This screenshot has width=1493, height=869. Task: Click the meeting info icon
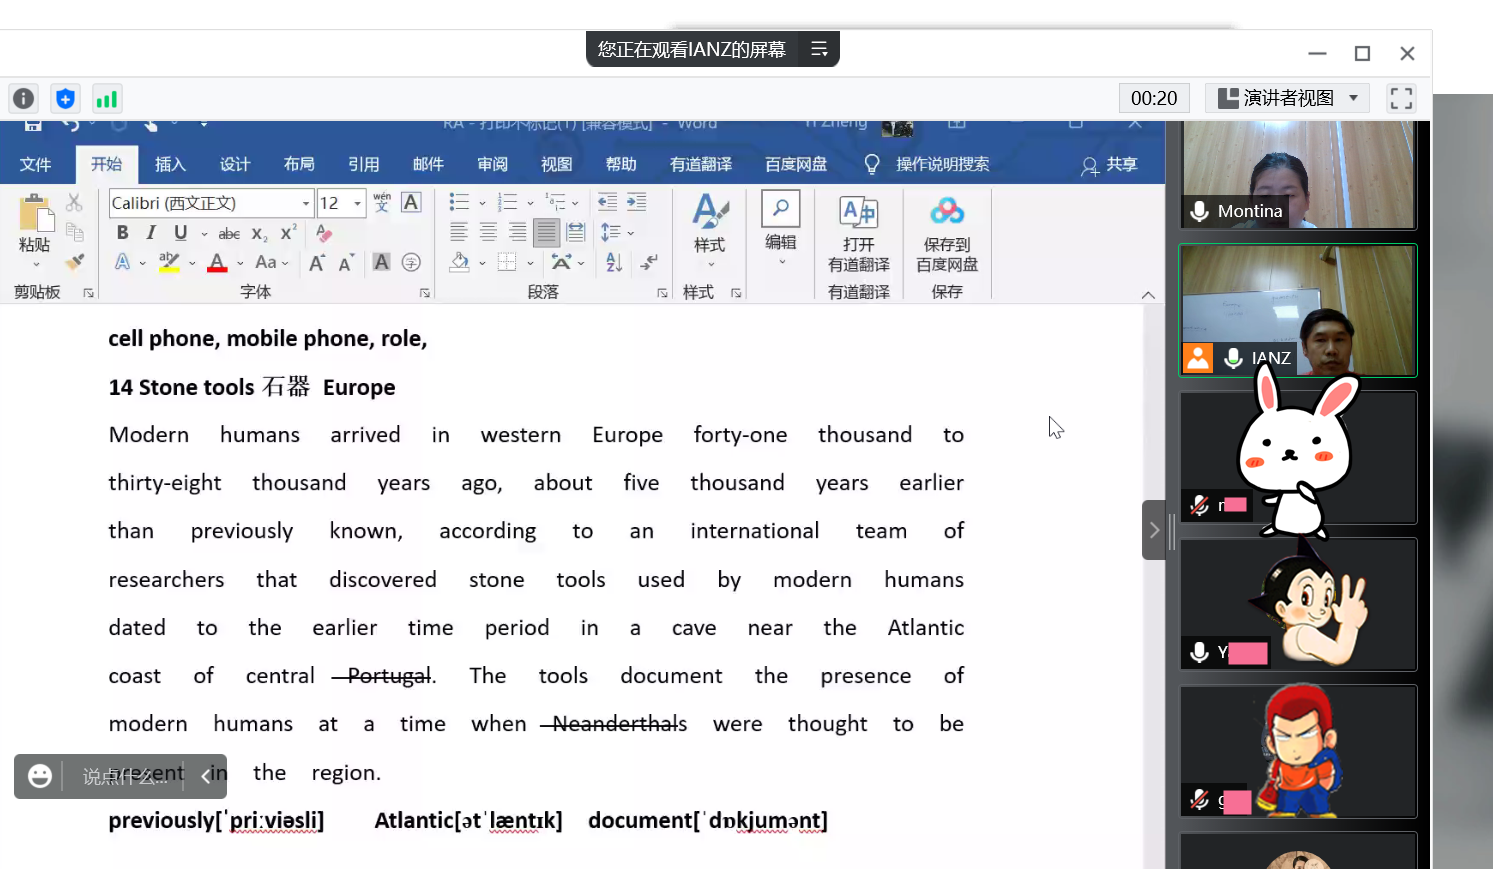tap(23, 98)
